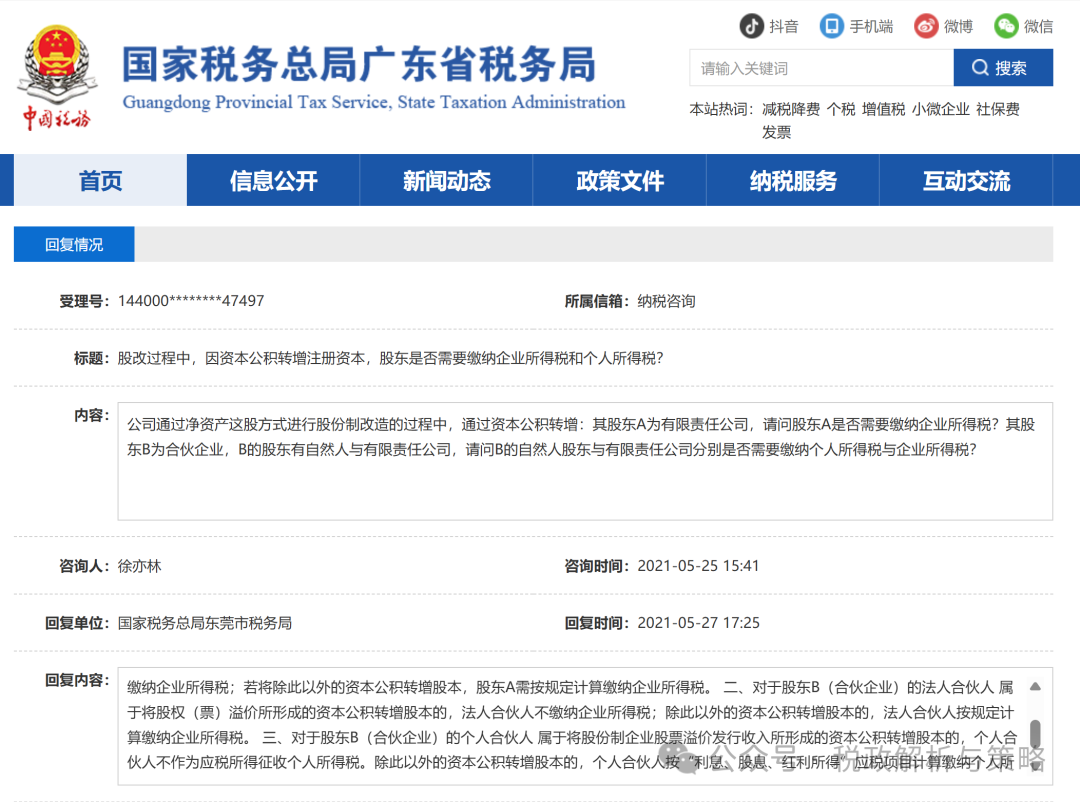Screen dimensions: 1080x802
Task: Switch to the 新闻动态 tab
Action: [446, 181]
